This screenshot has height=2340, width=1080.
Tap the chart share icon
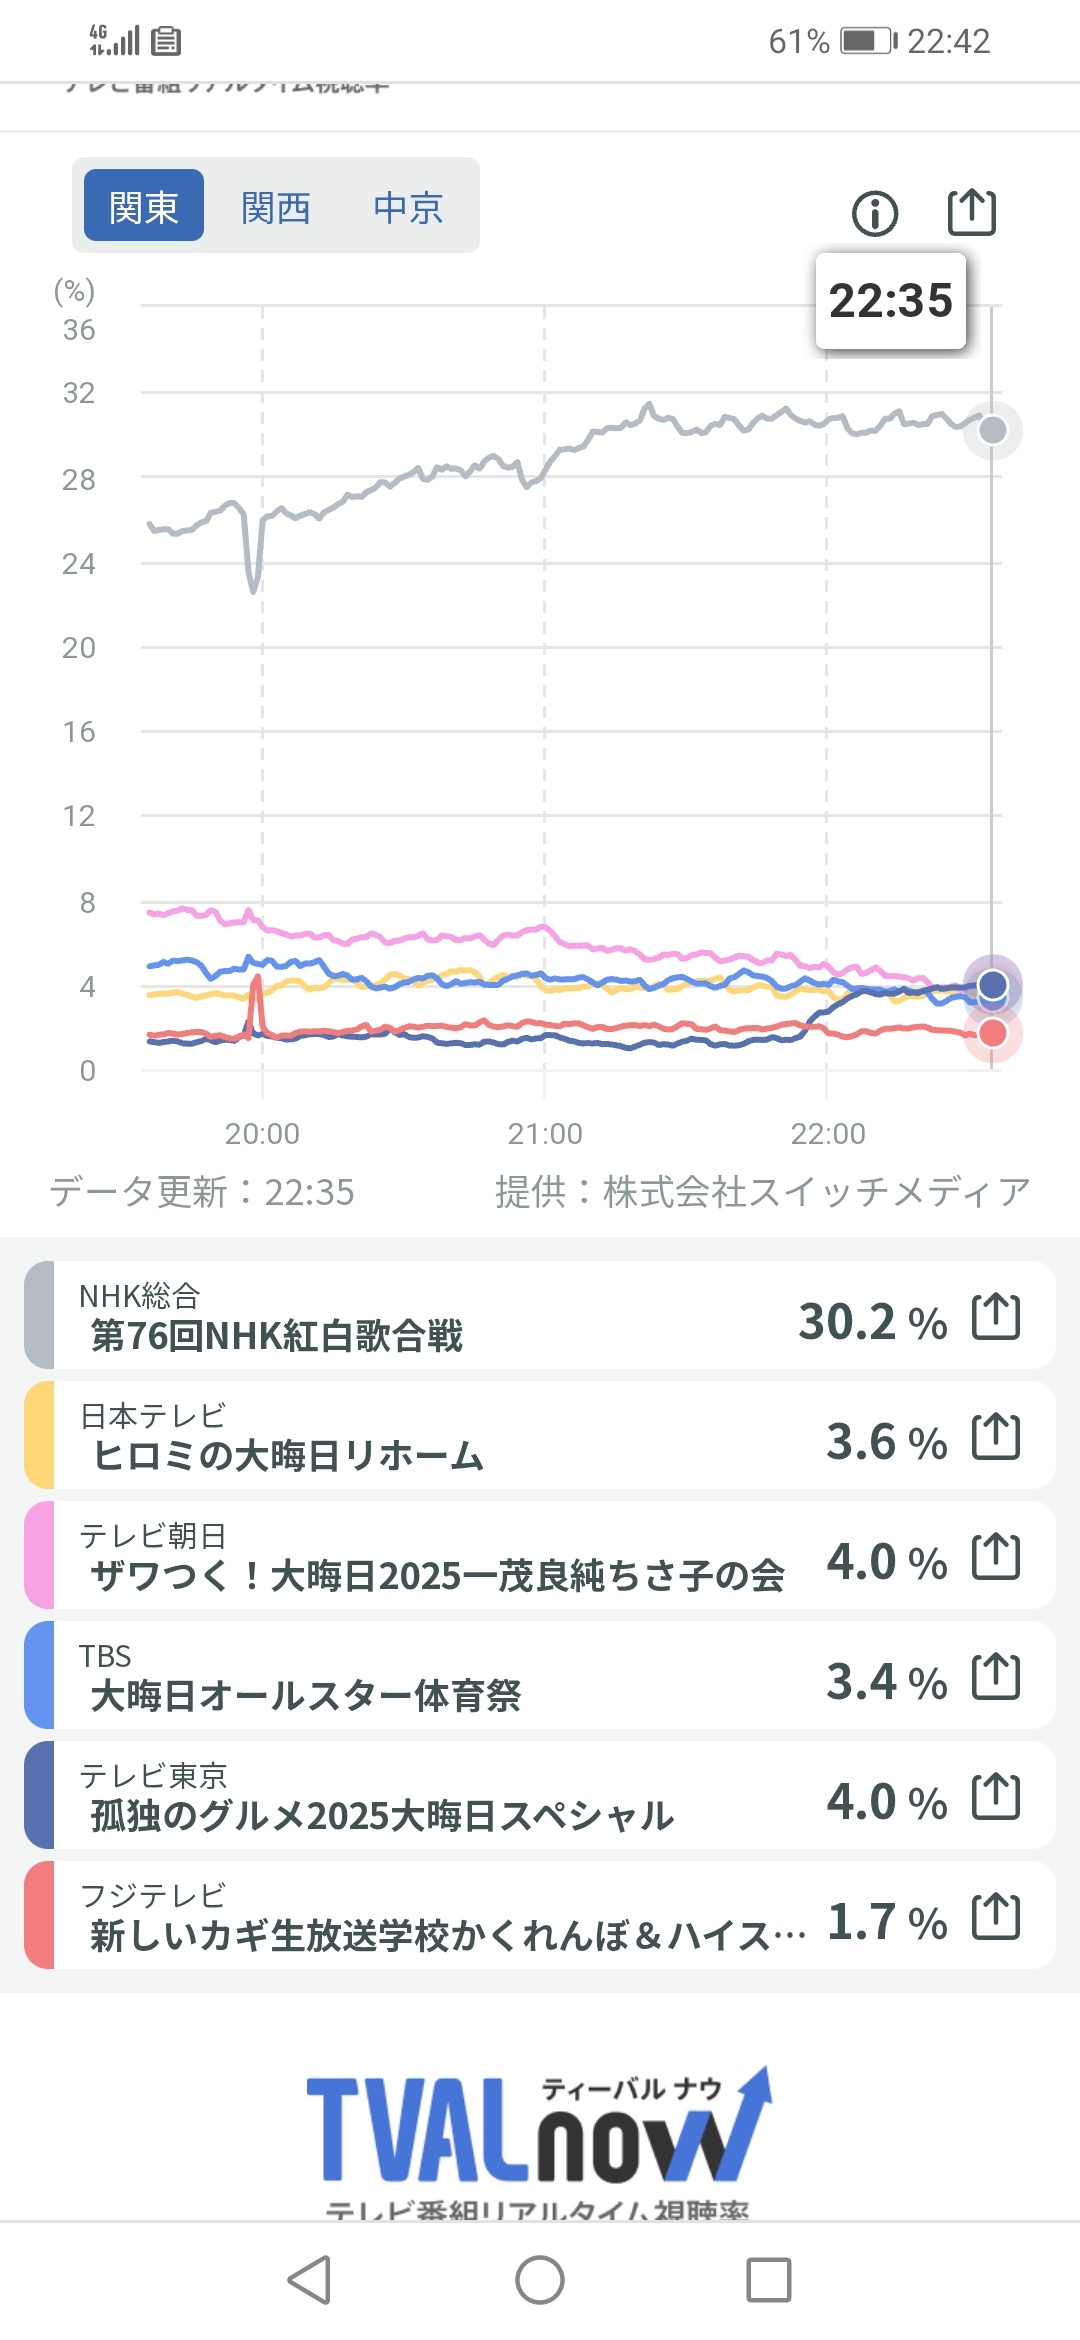[x=971, y=212]
